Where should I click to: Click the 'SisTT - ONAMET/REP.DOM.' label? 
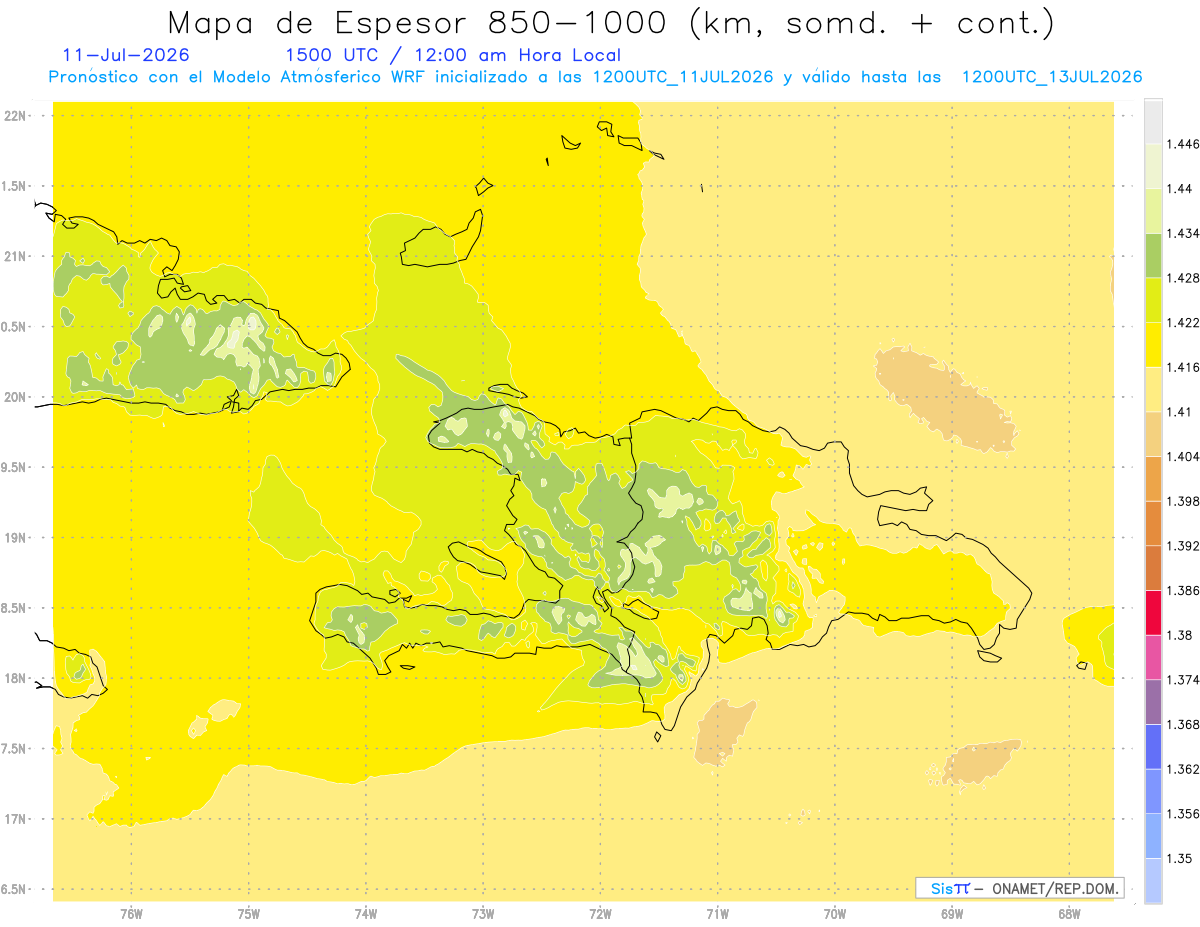(x=1020, y=888)
